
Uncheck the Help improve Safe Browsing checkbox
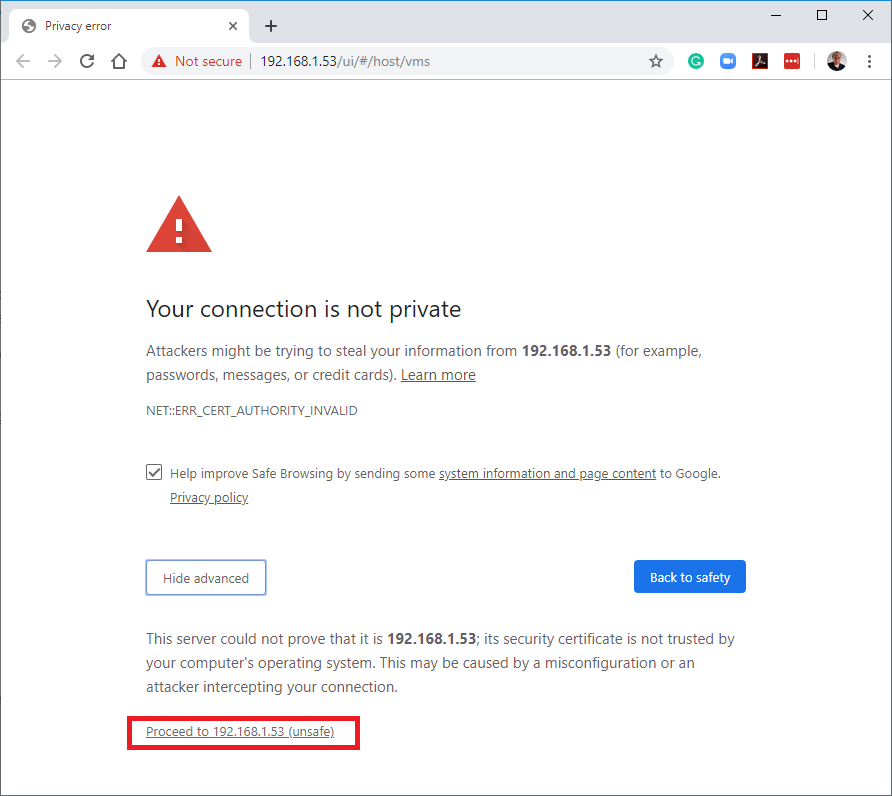154,473
